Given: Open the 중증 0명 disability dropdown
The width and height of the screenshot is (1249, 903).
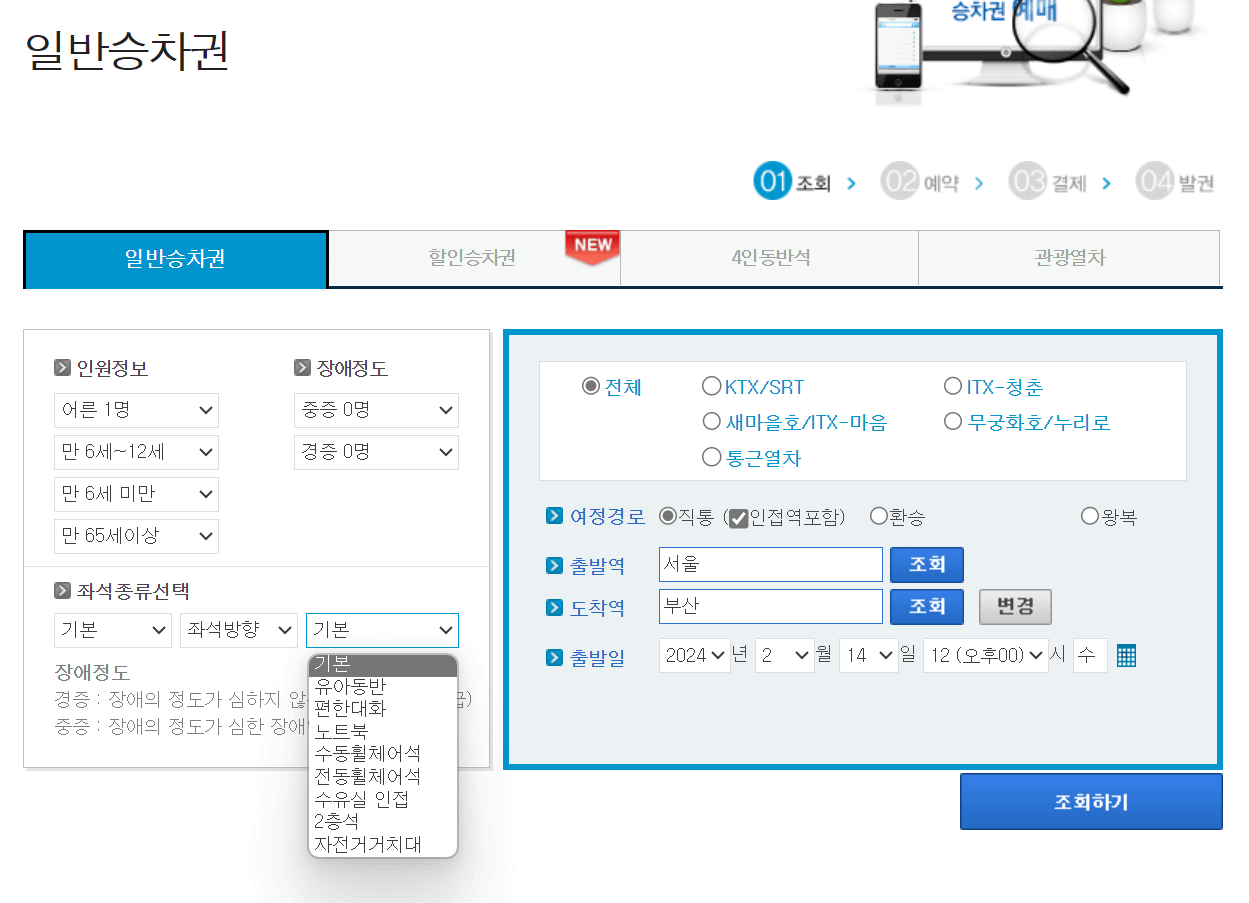Looking at the screenshot, I should [376, 410].
